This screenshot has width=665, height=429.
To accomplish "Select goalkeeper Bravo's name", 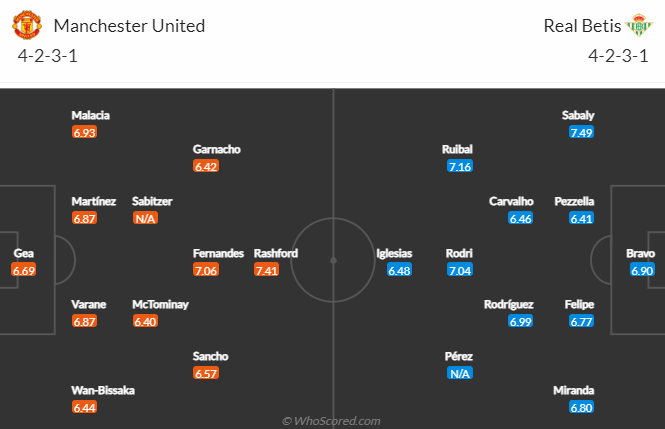I will (640, 253).
